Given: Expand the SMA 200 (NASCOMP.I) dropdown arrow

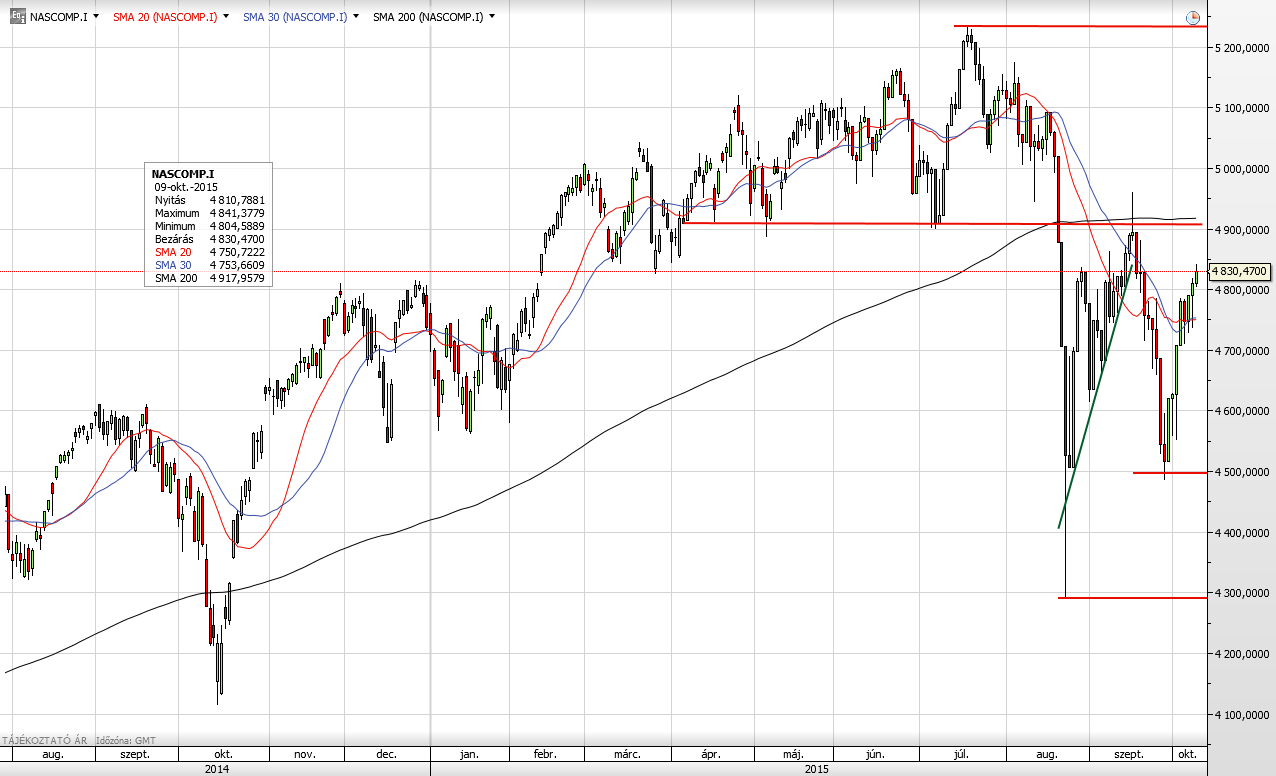Looking at the screenshot, I should click(491, 17).
